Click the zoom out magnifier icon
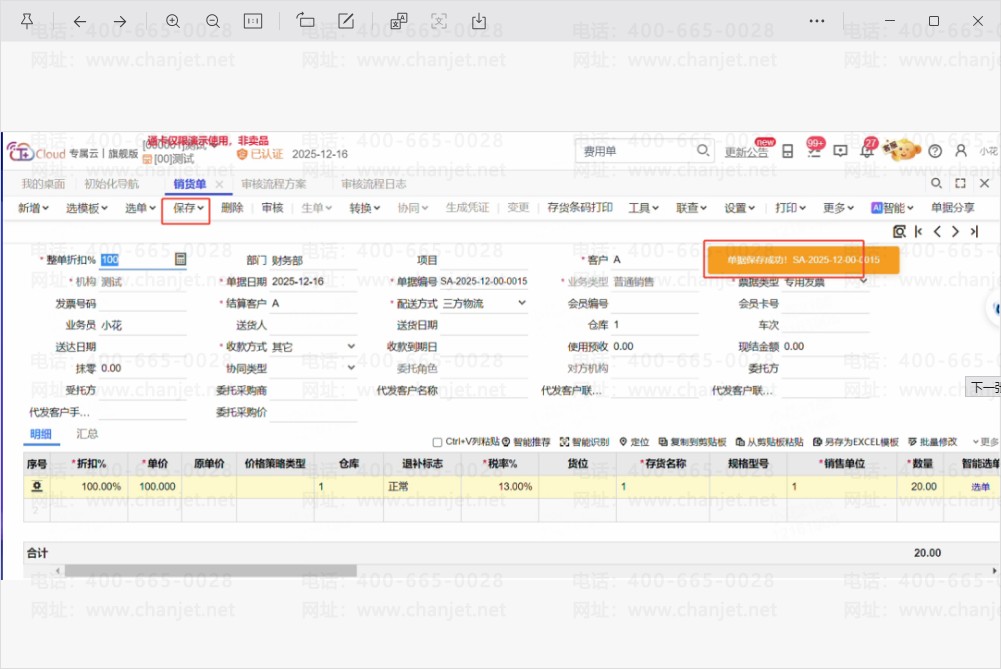1001x669 pixels. 213,21
